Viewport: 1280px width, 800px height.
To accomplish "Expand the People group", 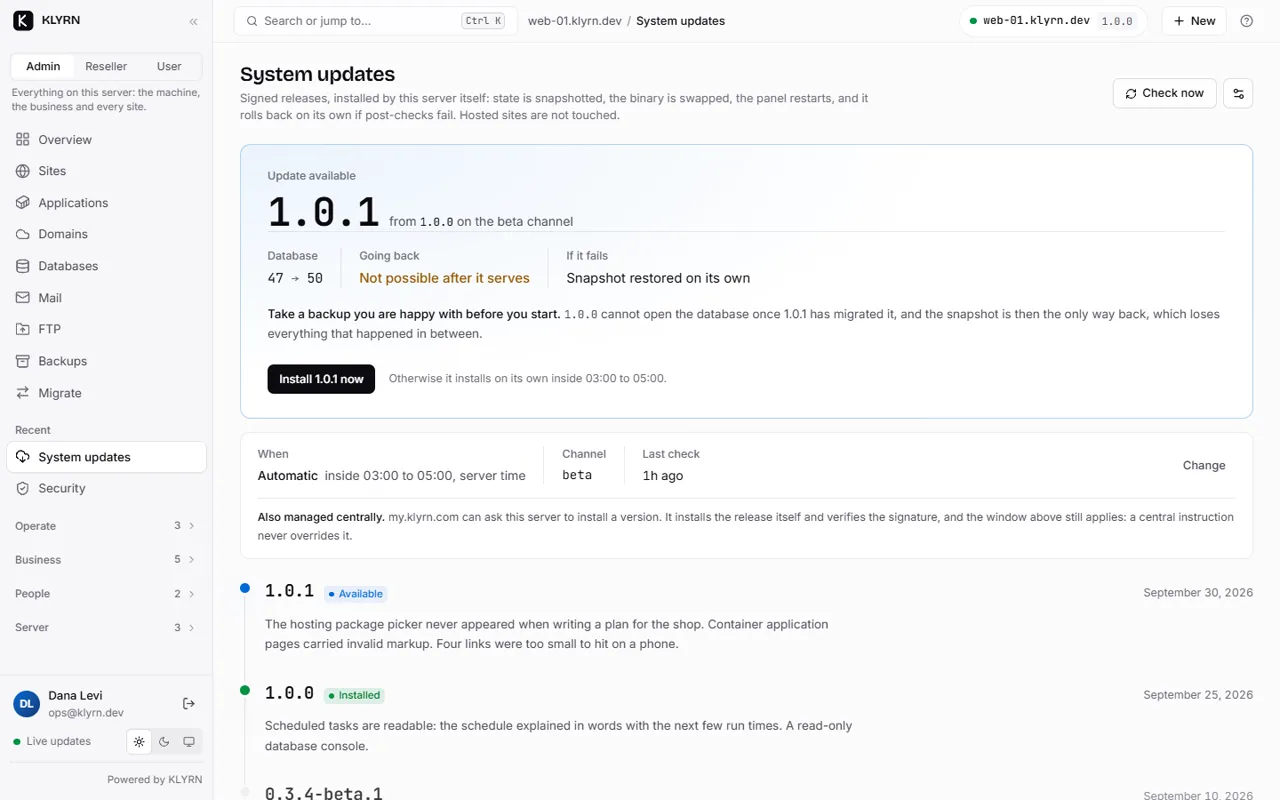I will point(106,594).
